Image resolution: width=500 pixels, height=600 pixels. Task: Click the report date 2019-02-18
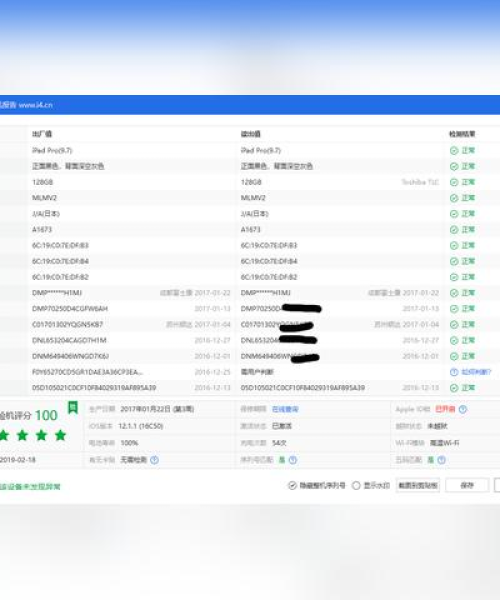pyautogui.click(x=18, y=460)
